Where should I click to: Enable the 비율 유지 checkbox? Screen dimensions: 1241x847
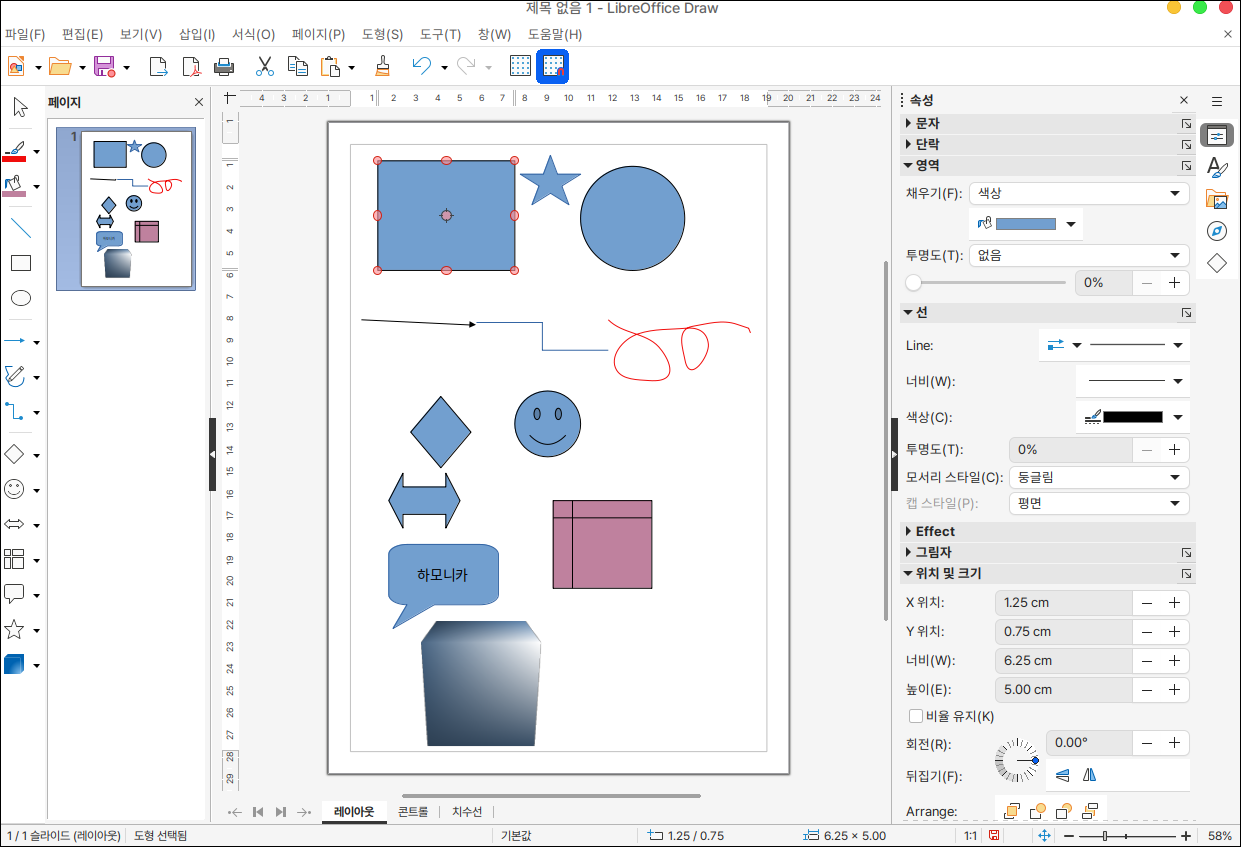[x=915, y=716]
